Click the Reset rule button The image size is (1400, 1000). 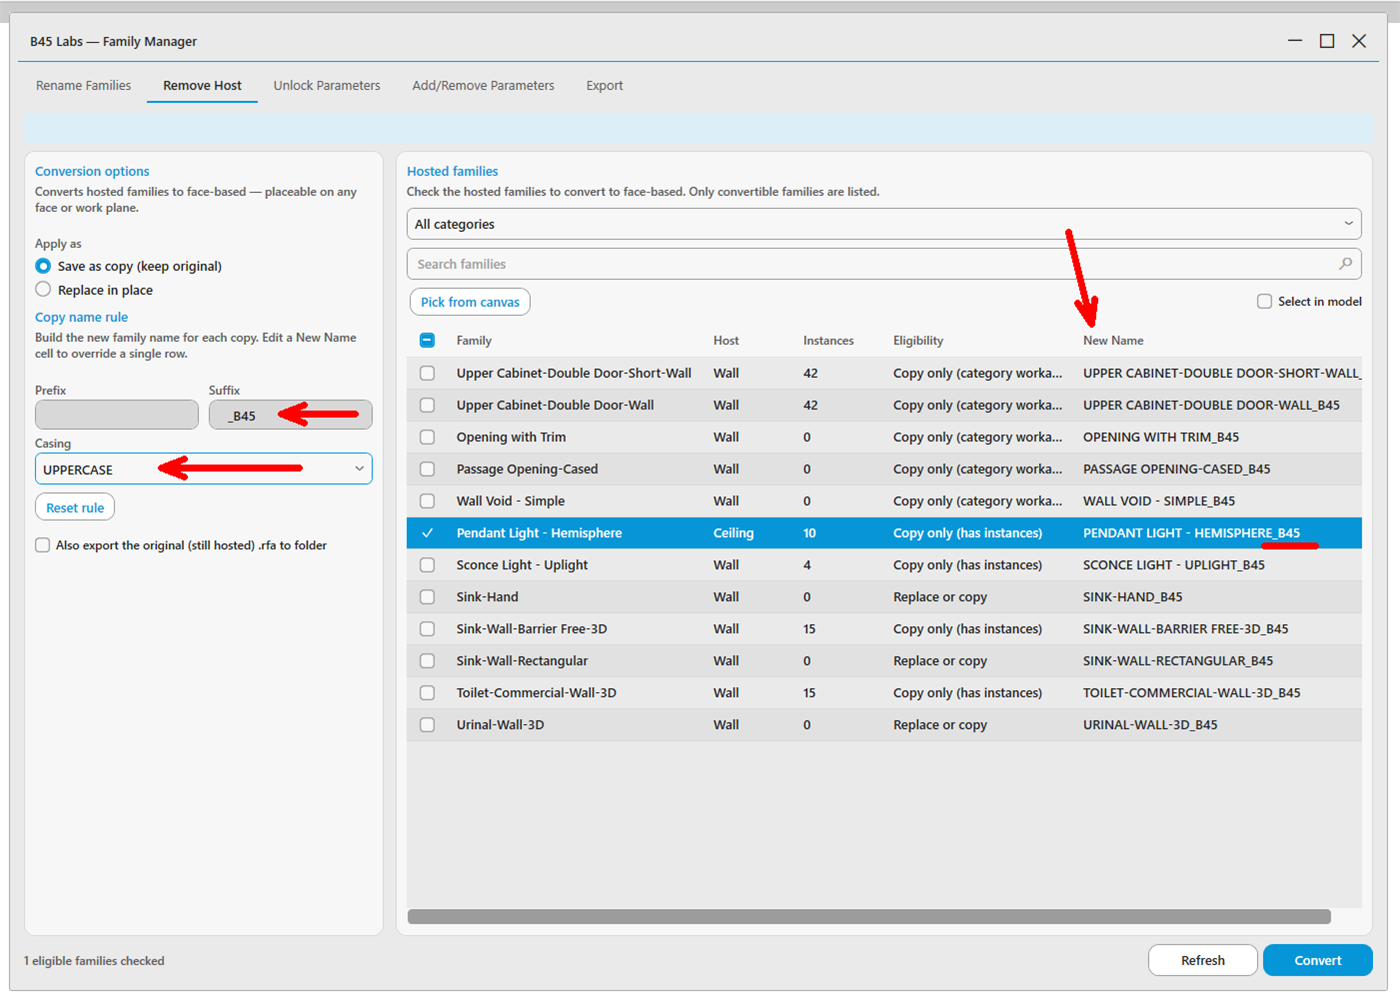click(75, 508)
